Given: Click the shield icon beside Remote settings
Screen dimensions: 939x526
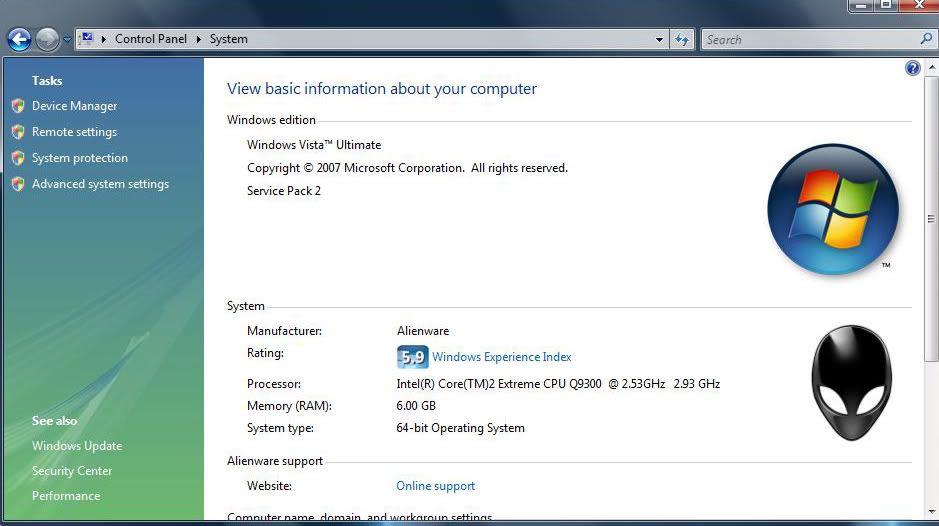Looking at the screenshot, I should point(18,132).
